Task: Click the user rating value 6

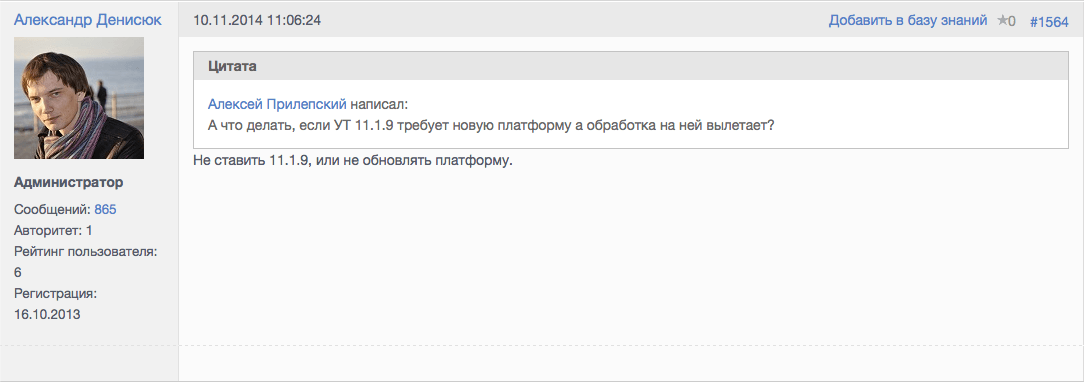Action: coord(18,272)
